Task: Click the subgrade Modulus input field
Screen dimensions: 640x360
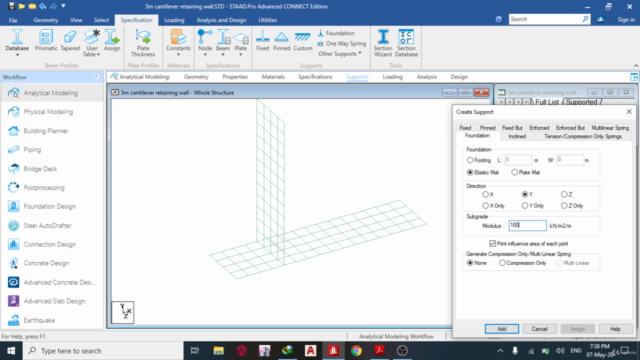Action: click(x=527, y=225)
